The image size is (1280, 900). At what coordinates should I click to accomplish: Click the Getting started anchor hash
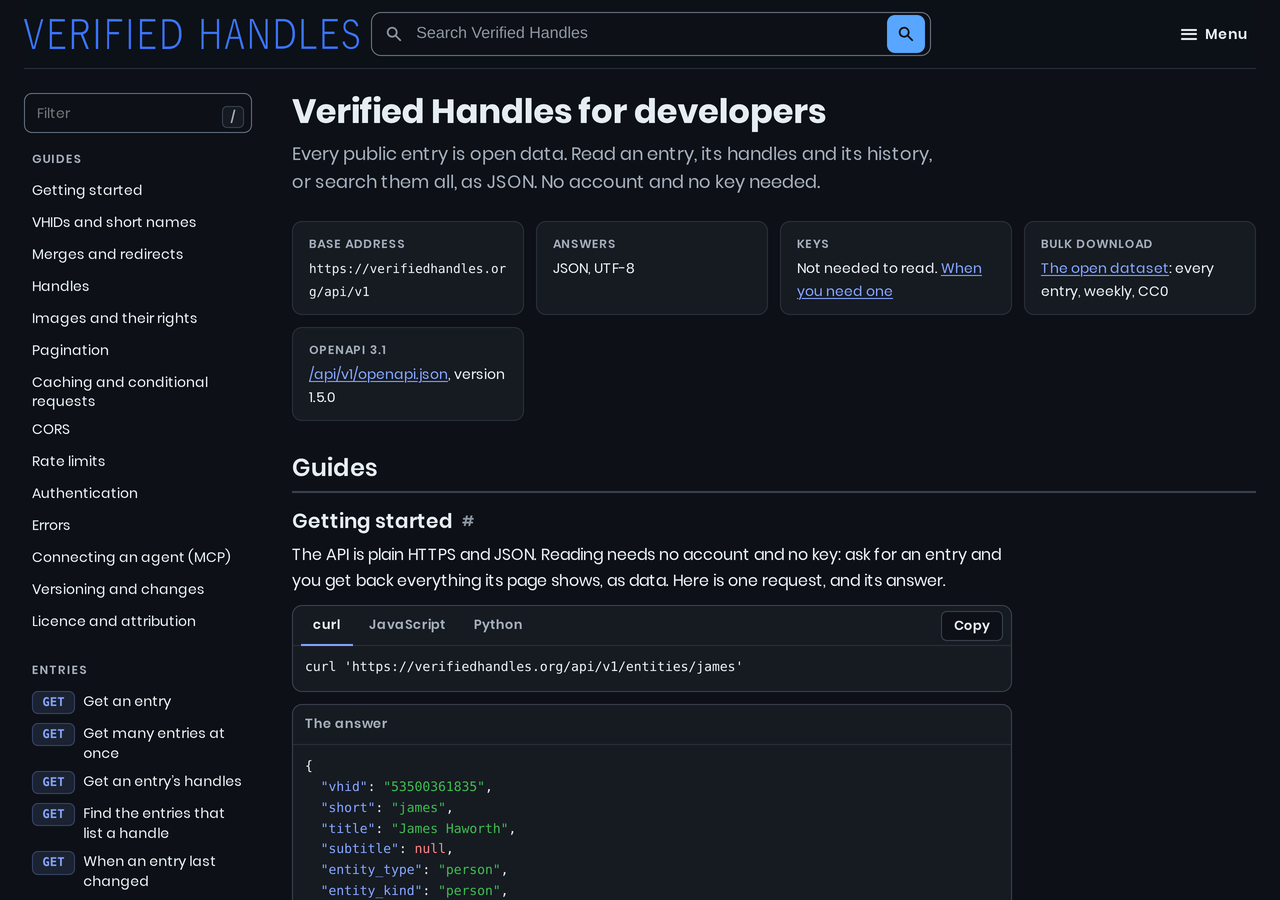[468, 521]
